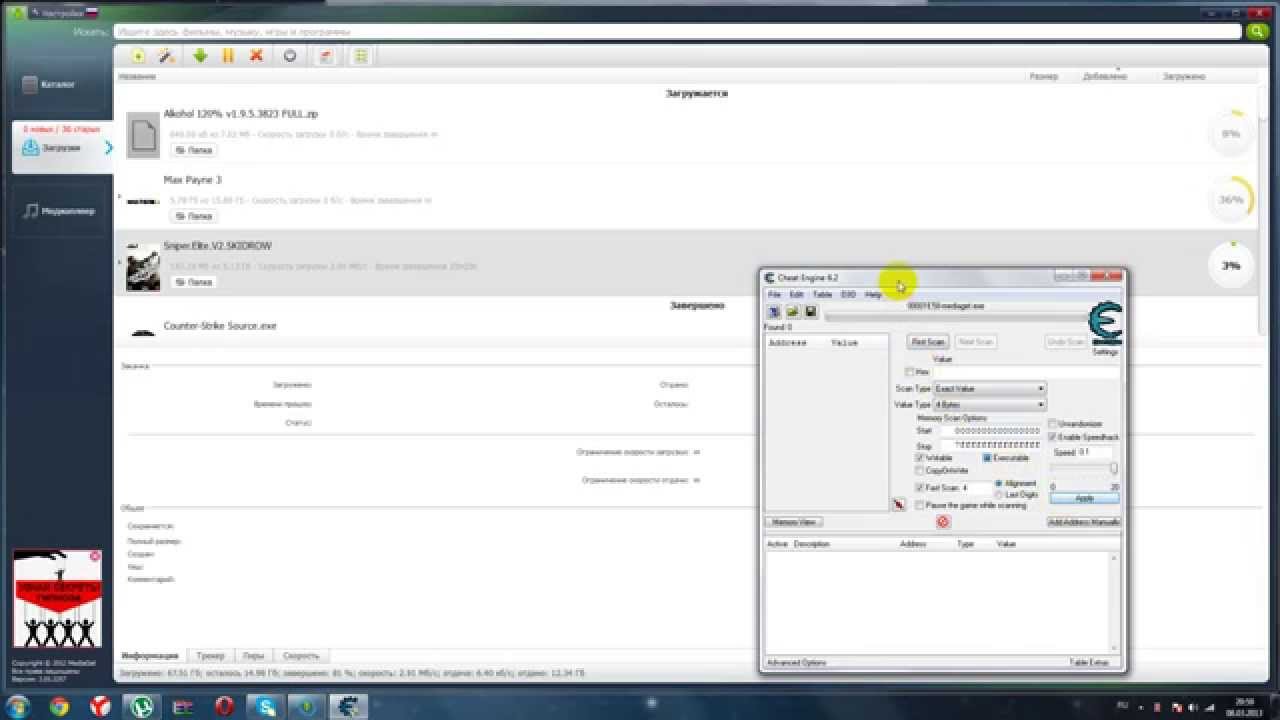Screen dimensions: 1280x720
Task: Expand the Max Payne 3 download row arrow
Action: (x=119, y=198)
